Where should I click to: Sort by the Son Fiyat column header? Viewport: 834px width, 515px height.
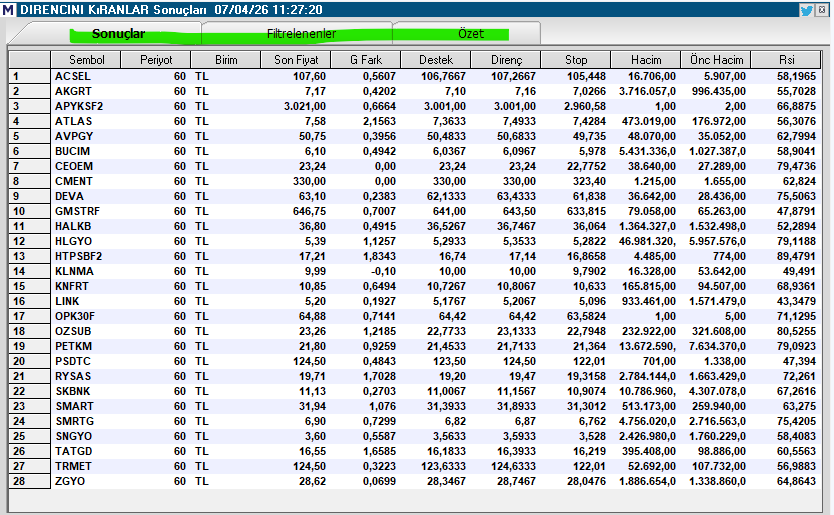click(x=296, y=60)
